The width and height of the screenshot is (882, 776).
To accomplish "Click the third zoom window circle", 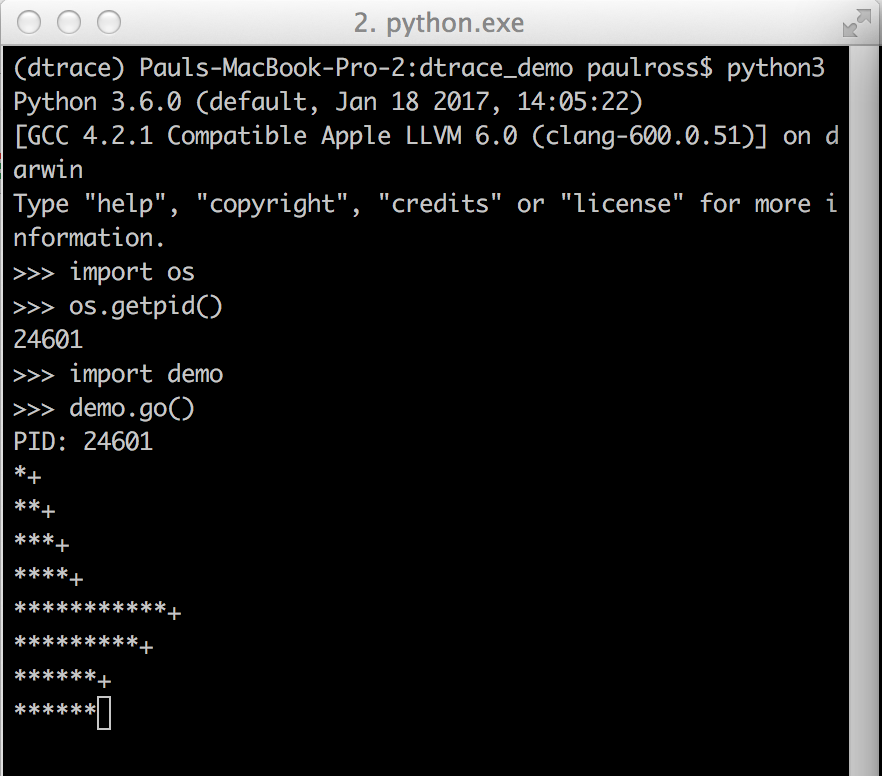I will click(x=109, y=22).
